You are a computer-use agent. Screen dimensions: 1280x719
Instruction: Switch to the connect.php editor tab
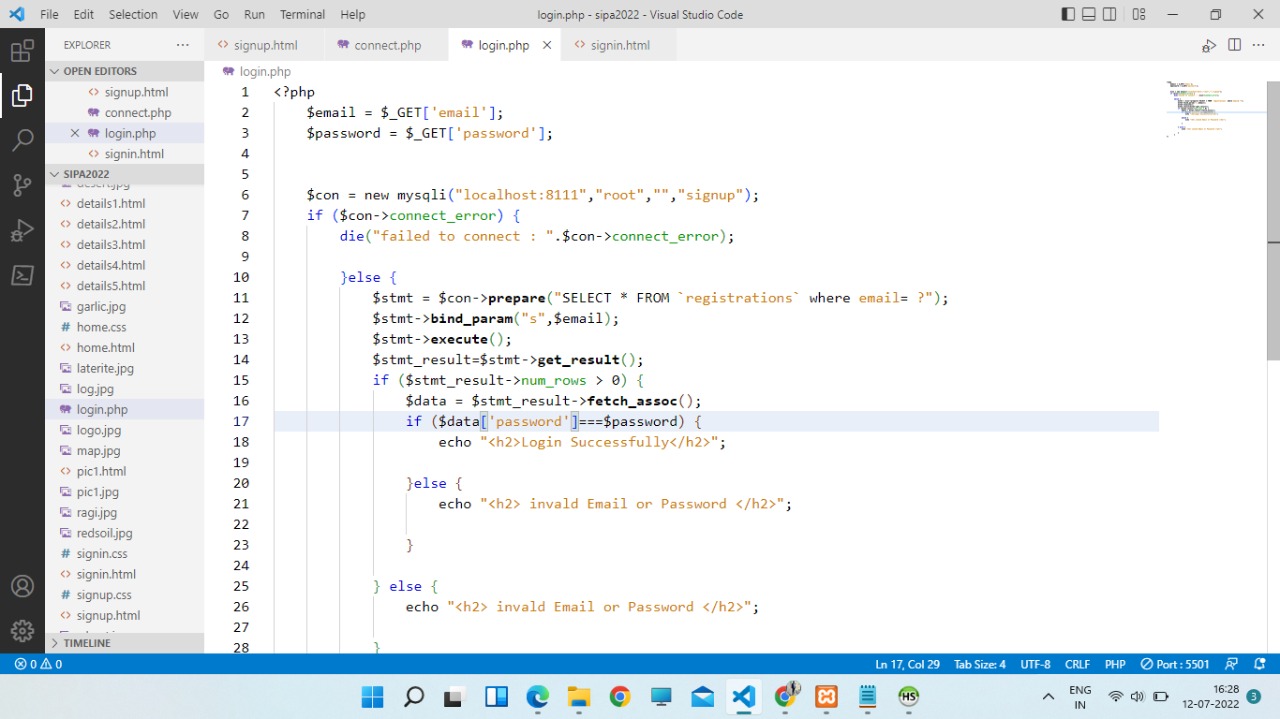(387, 45)
